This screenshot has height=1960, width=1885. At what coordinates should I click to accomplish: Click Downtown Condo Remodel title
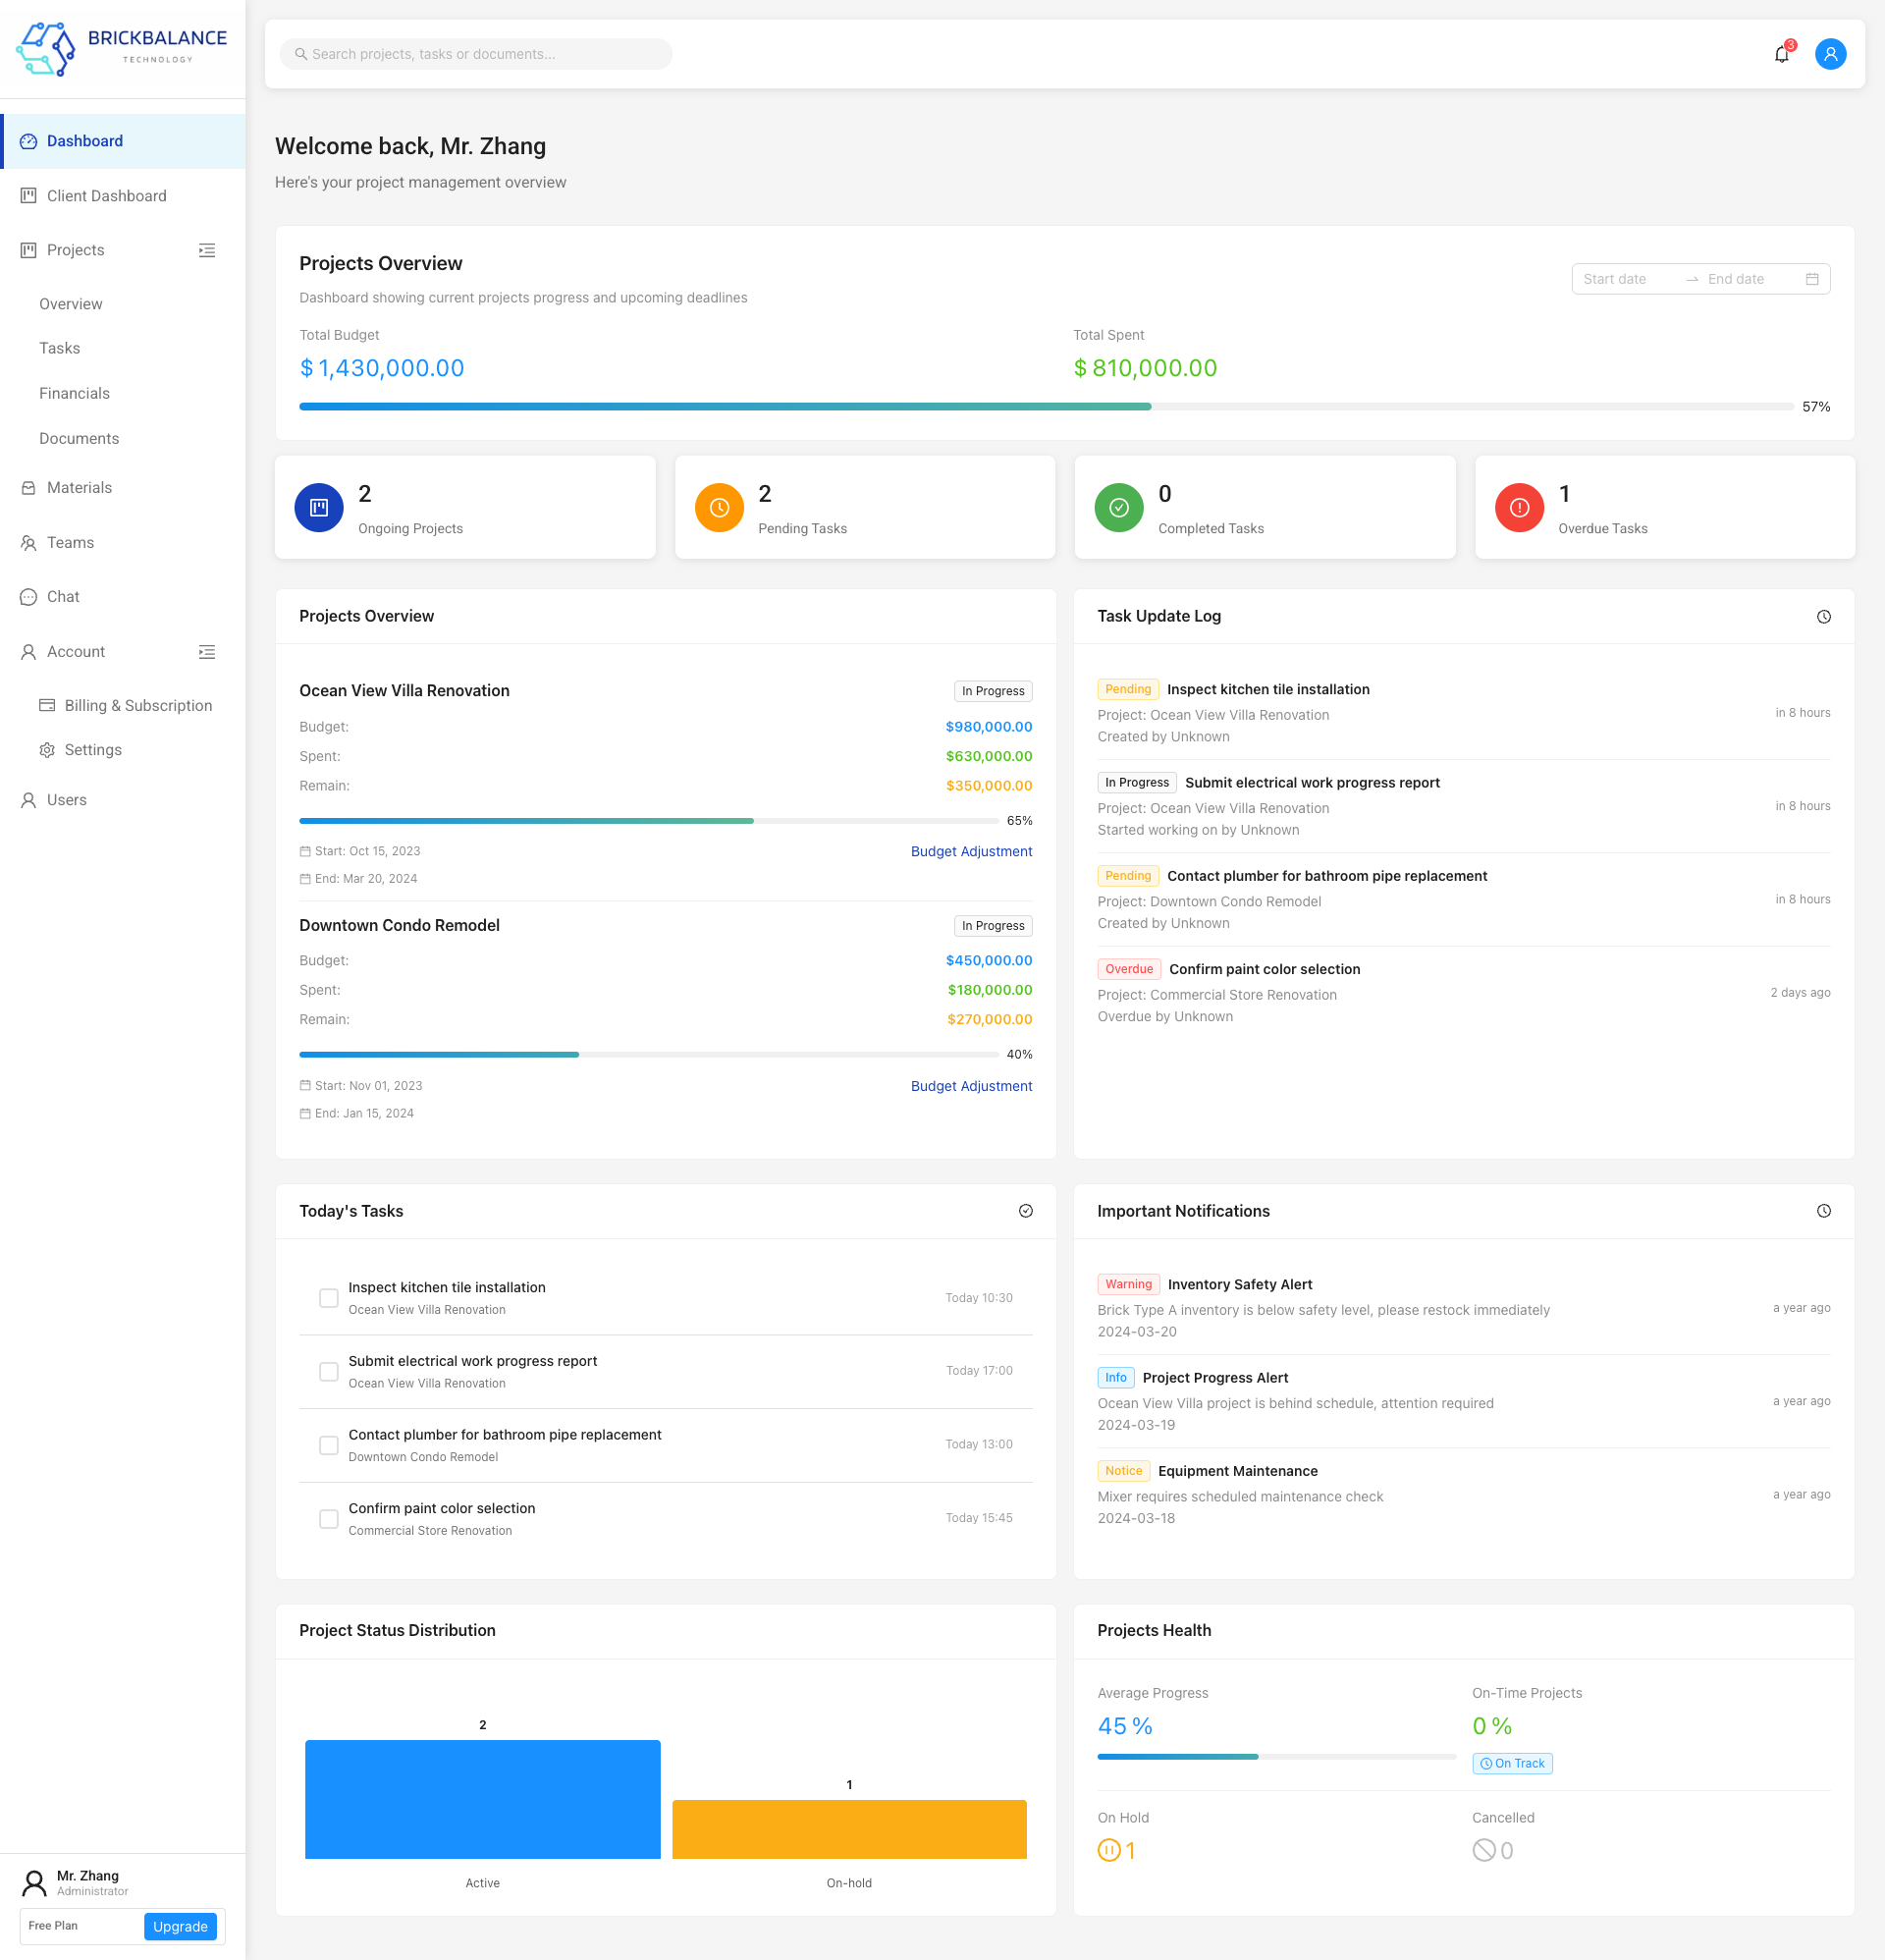tap(399, 926)
